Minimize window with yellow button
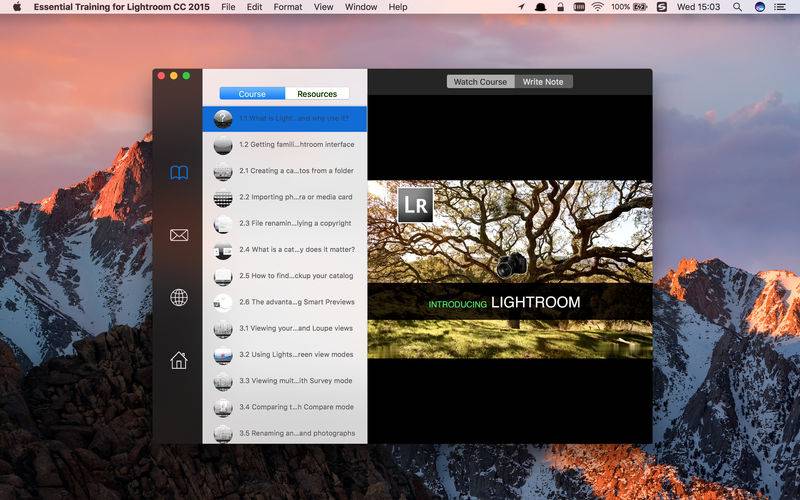Viewport: 800px width, 500px height. (x=173, y=76)
